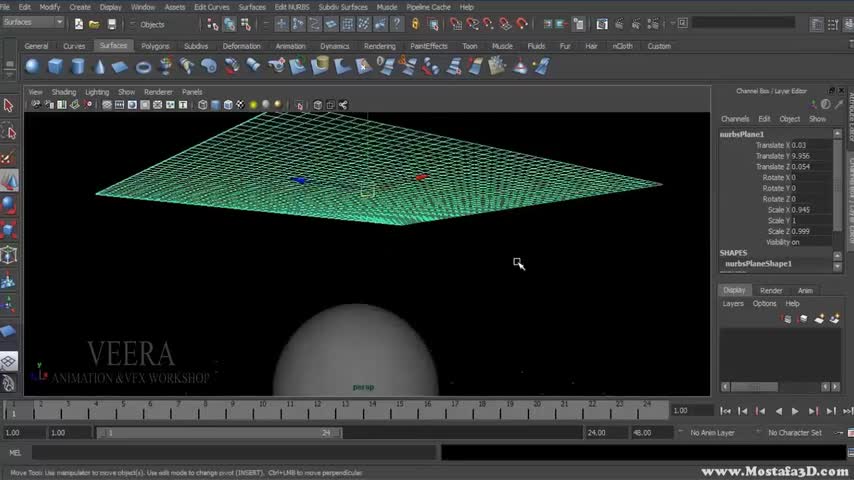Viewport: 854px width, 480px height.
Task: Jump to the start of playback range
Action: tap(725, 410)
